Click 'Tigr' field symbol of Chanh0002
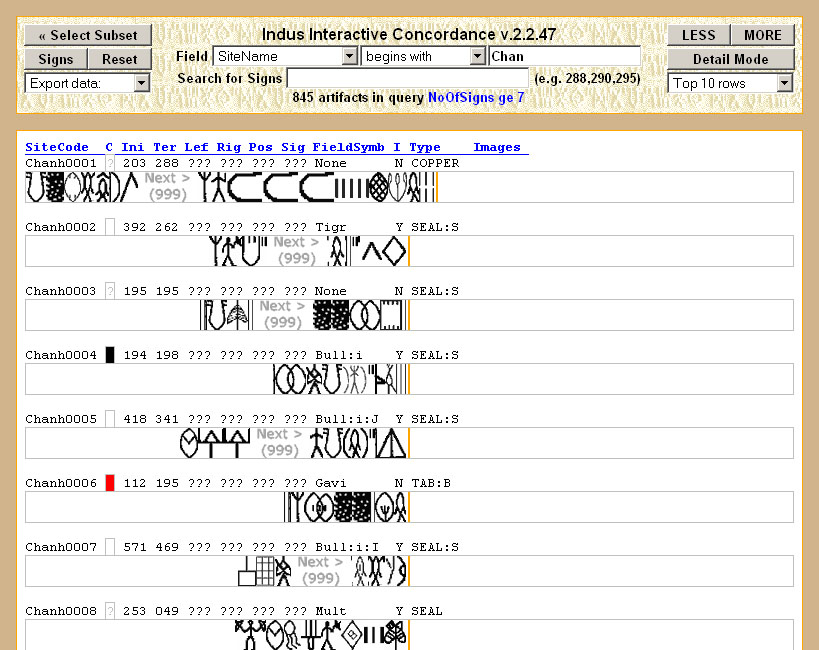Screen dimensions: 819x650 [331, 227]
